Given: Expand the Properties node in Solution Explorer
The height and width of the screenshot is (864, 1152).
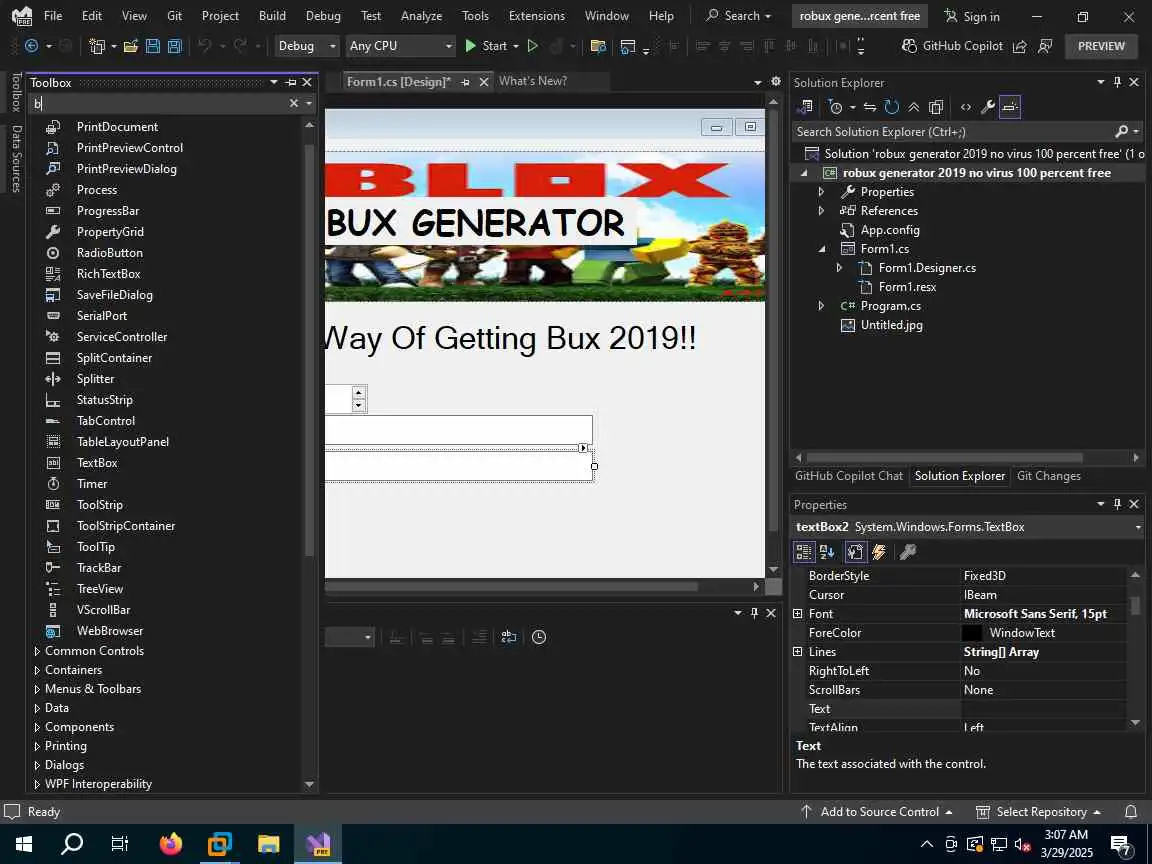Looking at the screenshot, I should click(821, 192).
